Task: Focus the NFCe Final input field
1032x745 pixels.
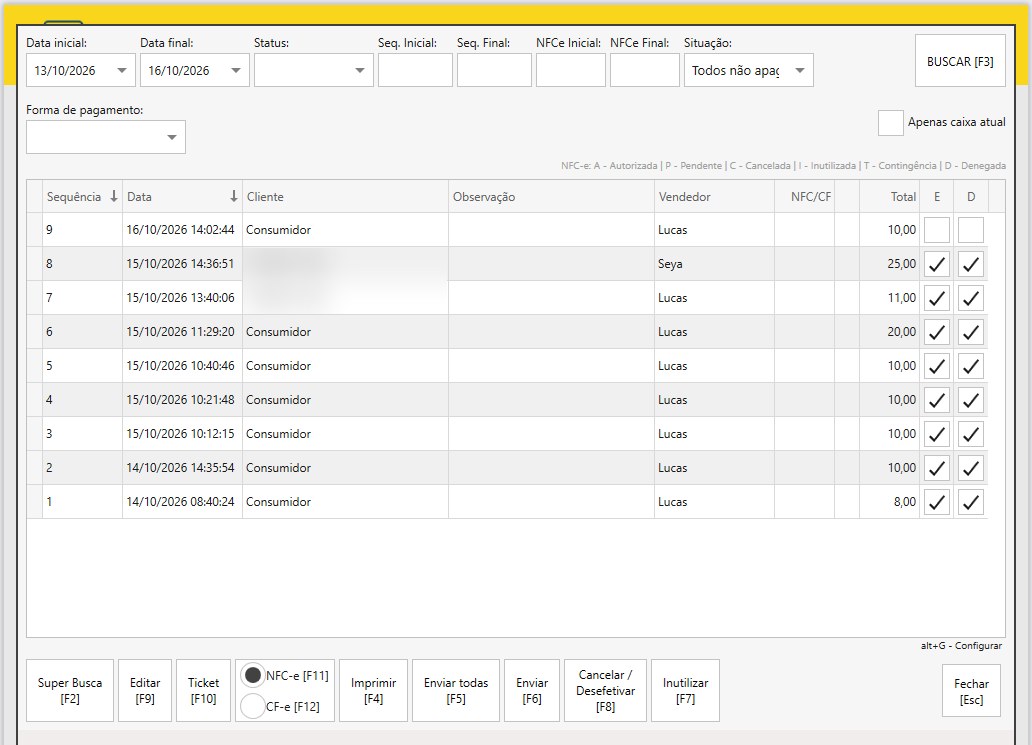Action: point(645,70)
